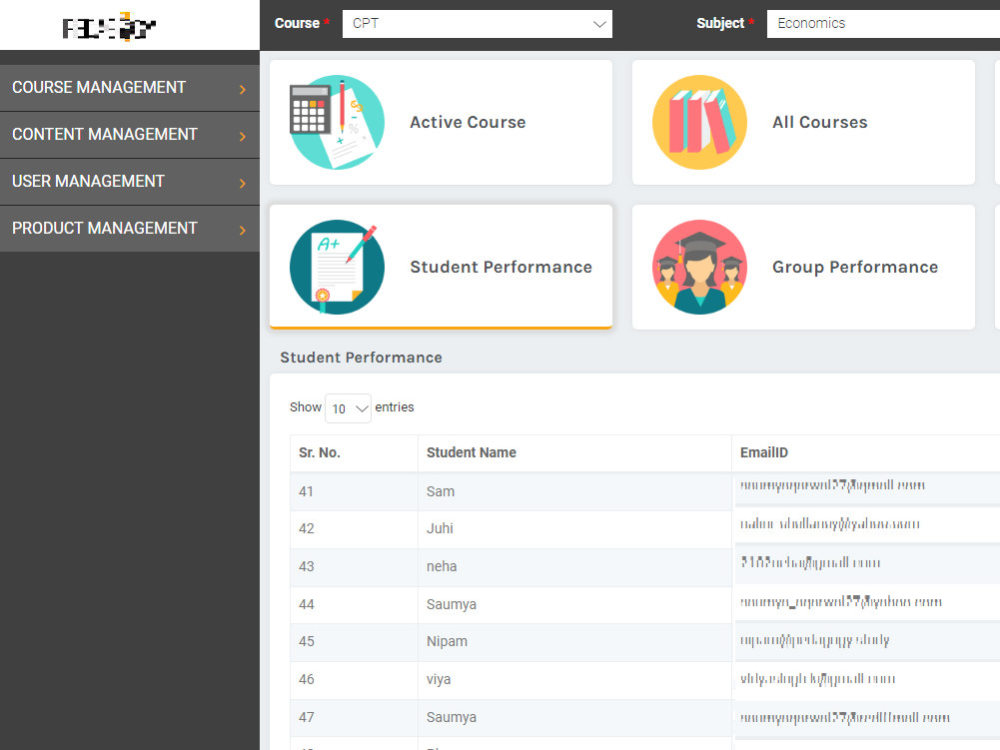Click the Group Performance graduates icon
Viewport: 1000px width, 750px height.
pyautogui.click(x=700, y=267)
